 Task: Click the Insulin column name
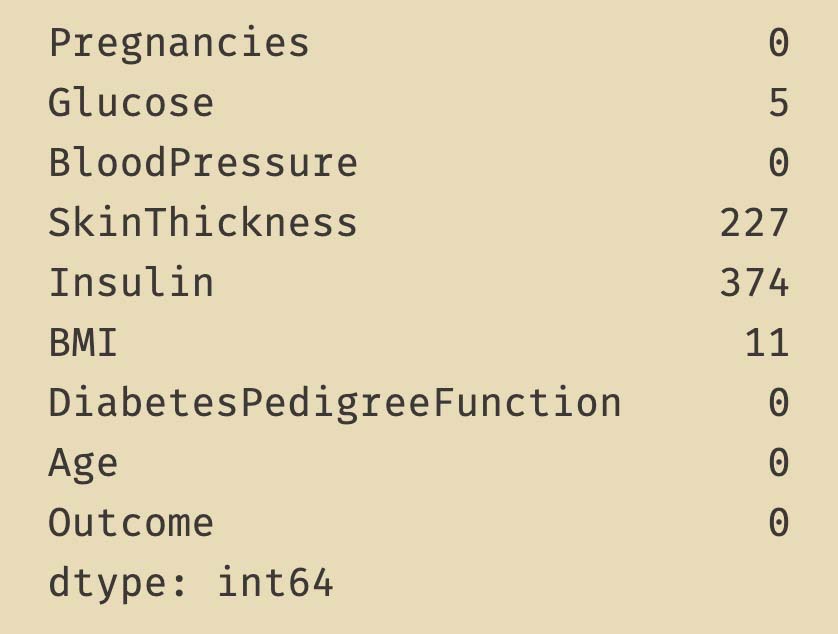131,283
